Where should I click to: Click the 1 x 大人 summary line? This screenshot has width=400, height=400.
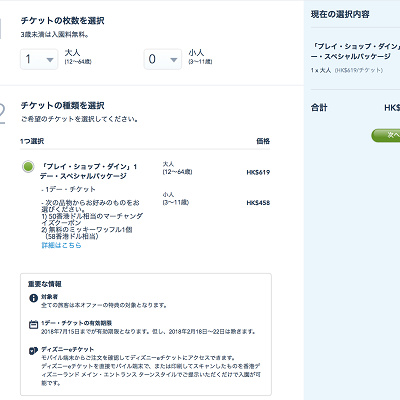(347, 70)
